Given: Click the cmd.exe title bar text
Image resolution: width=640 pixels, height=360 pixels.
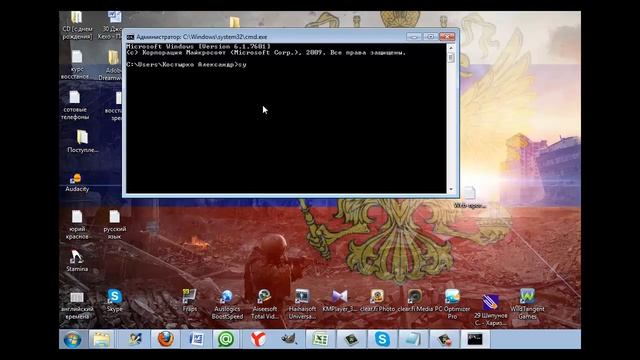Looking at the screenshot, I should [x=202, y=37].
